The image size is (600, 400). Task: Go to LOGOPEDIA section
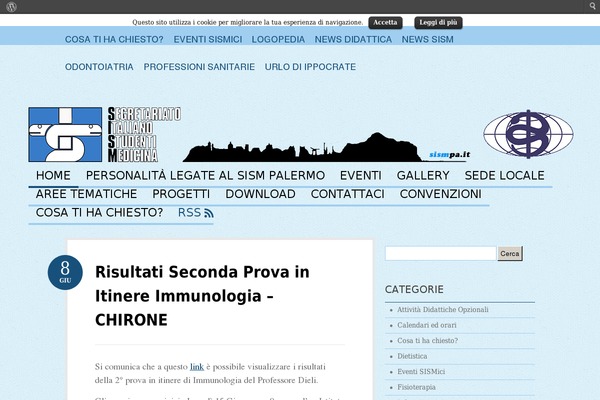tap(278, 39)
